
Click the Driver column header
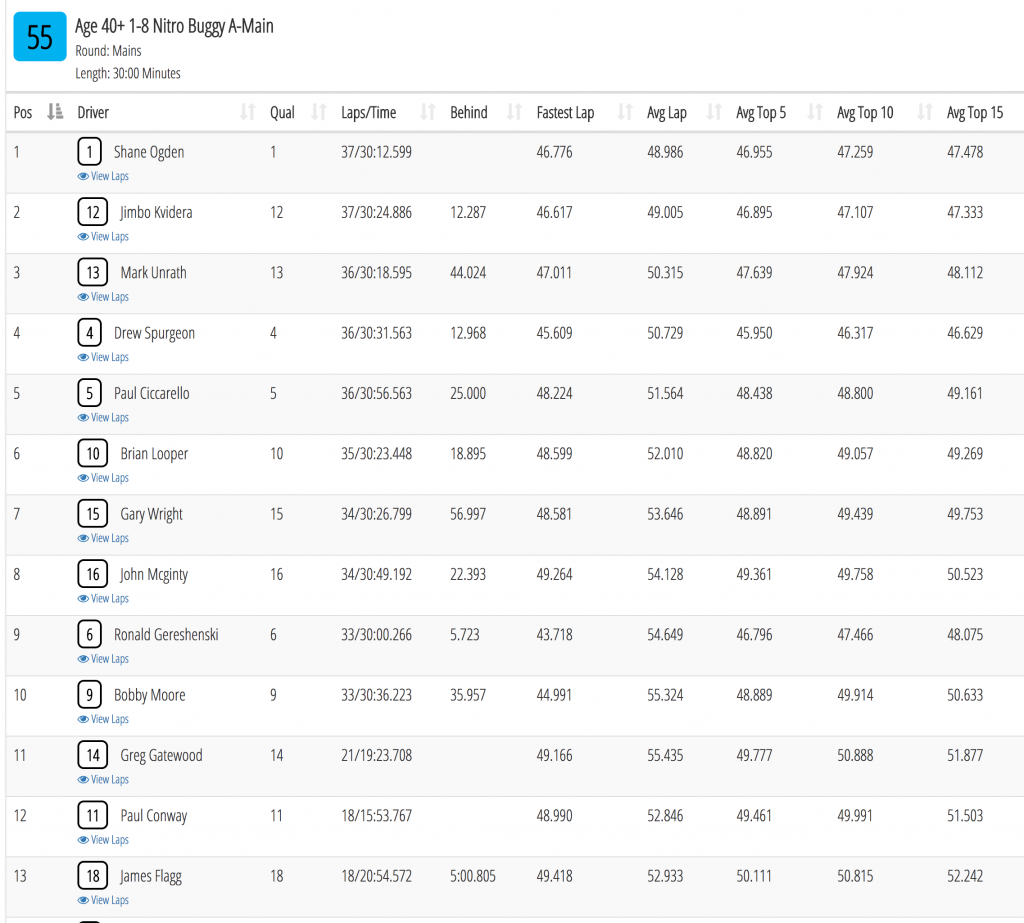tap(93, 112)
